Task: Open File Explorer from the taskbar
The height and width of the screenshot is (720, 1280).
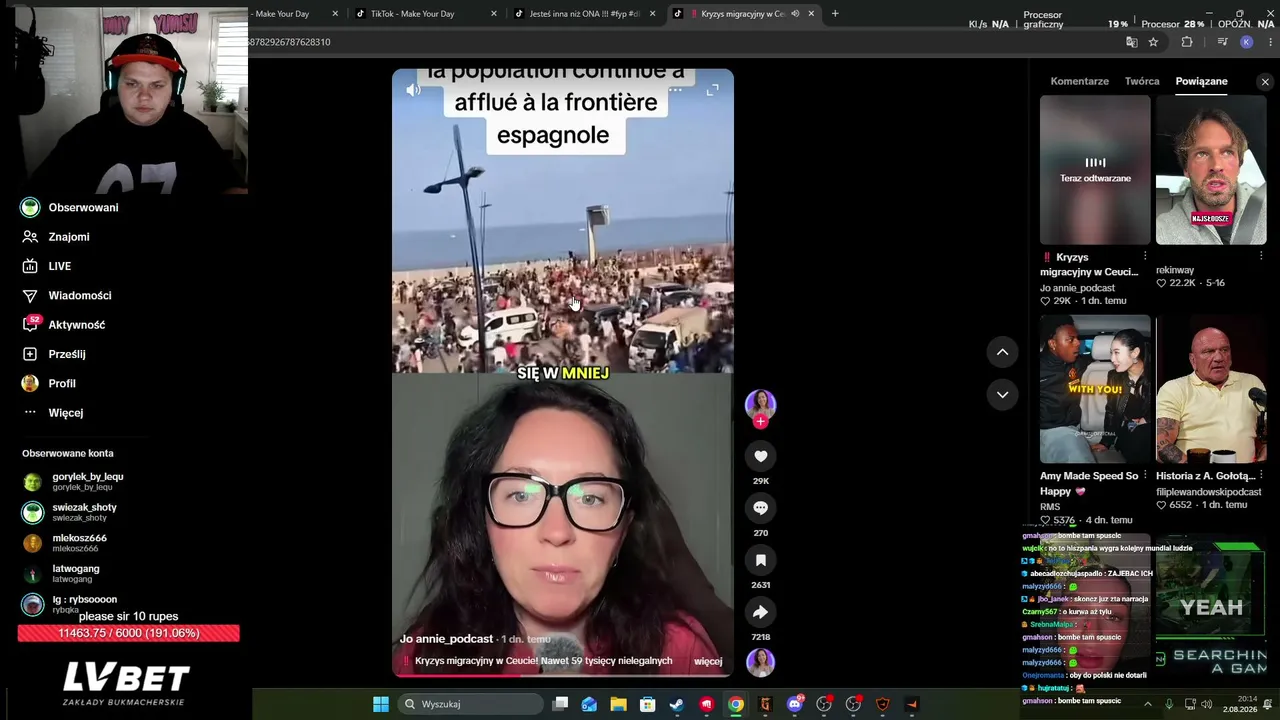Action: [x=618, y=704]
